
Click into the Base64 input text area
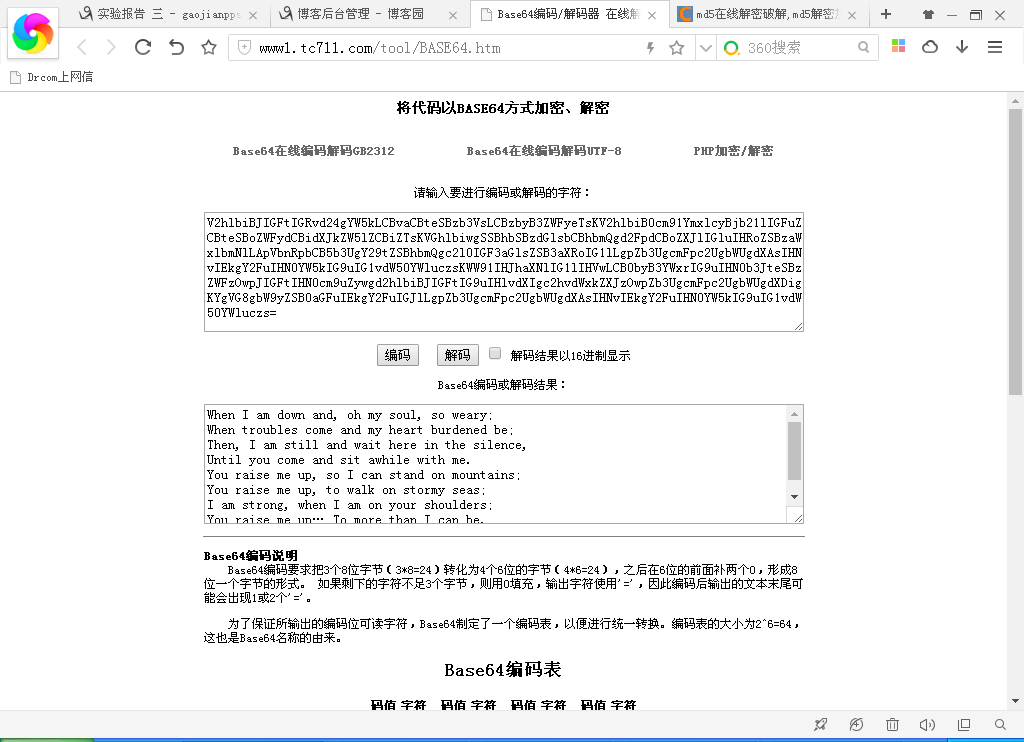tap(504, 272)
